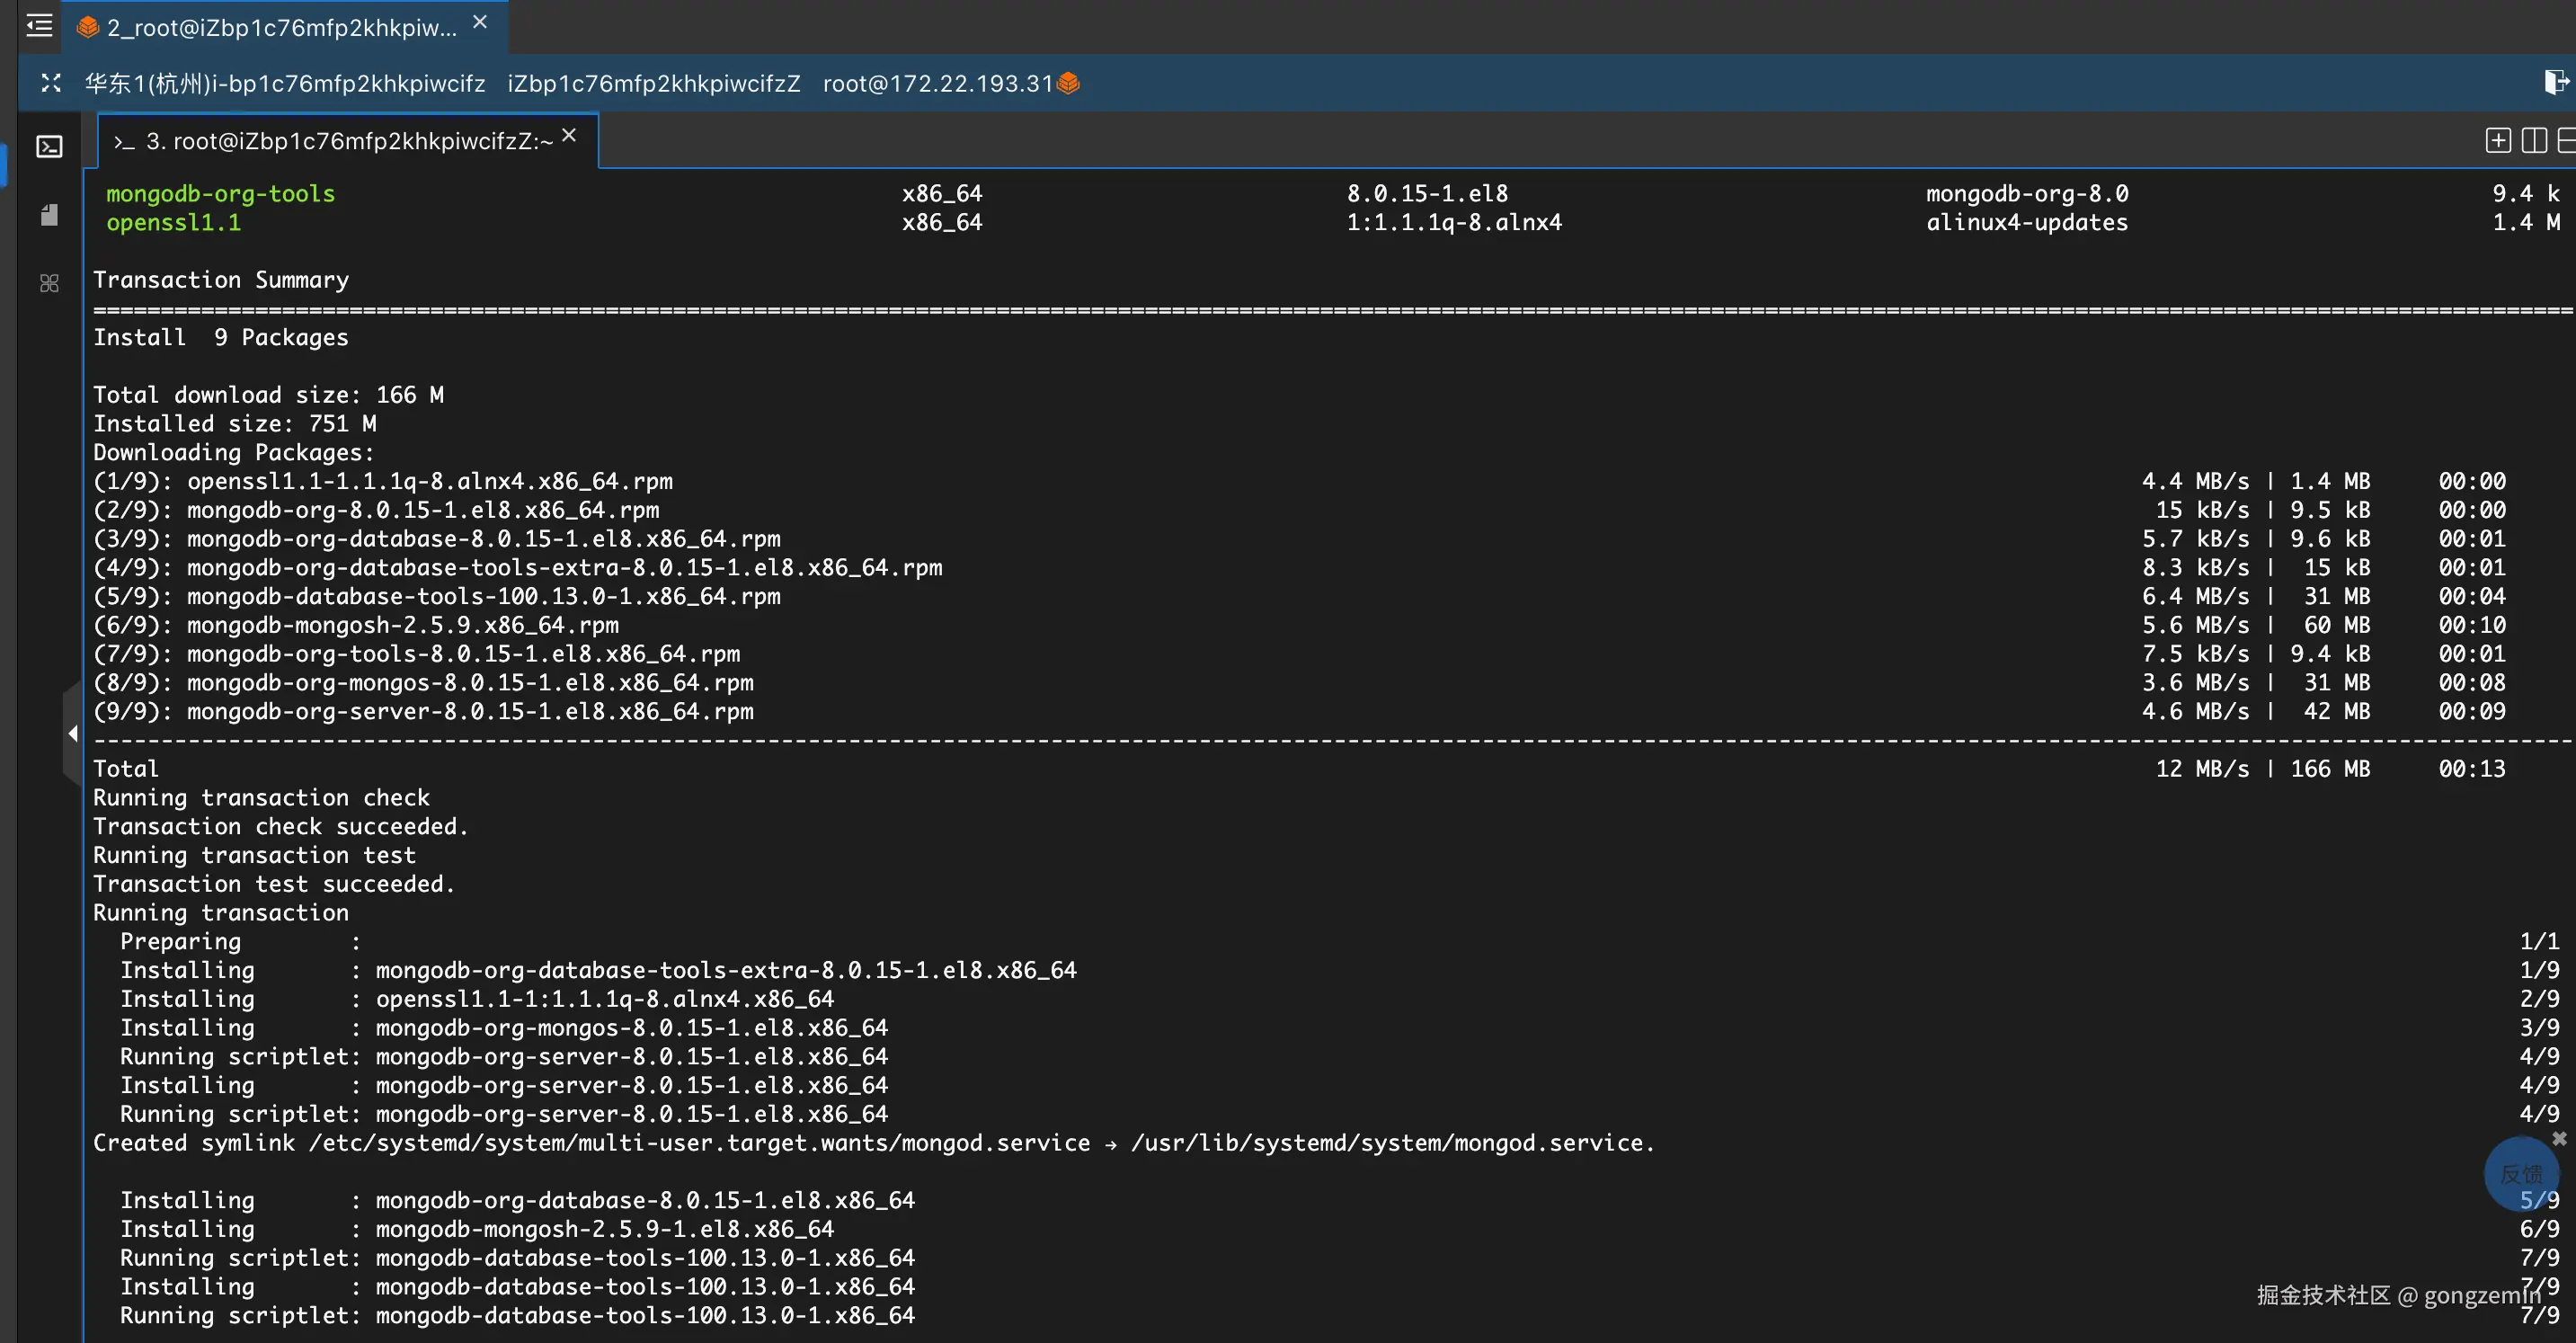Collapse left sidebar with arrow handle
Image resolution: width=2576 pixels, height=1343 pixels.
pos(72,733)
